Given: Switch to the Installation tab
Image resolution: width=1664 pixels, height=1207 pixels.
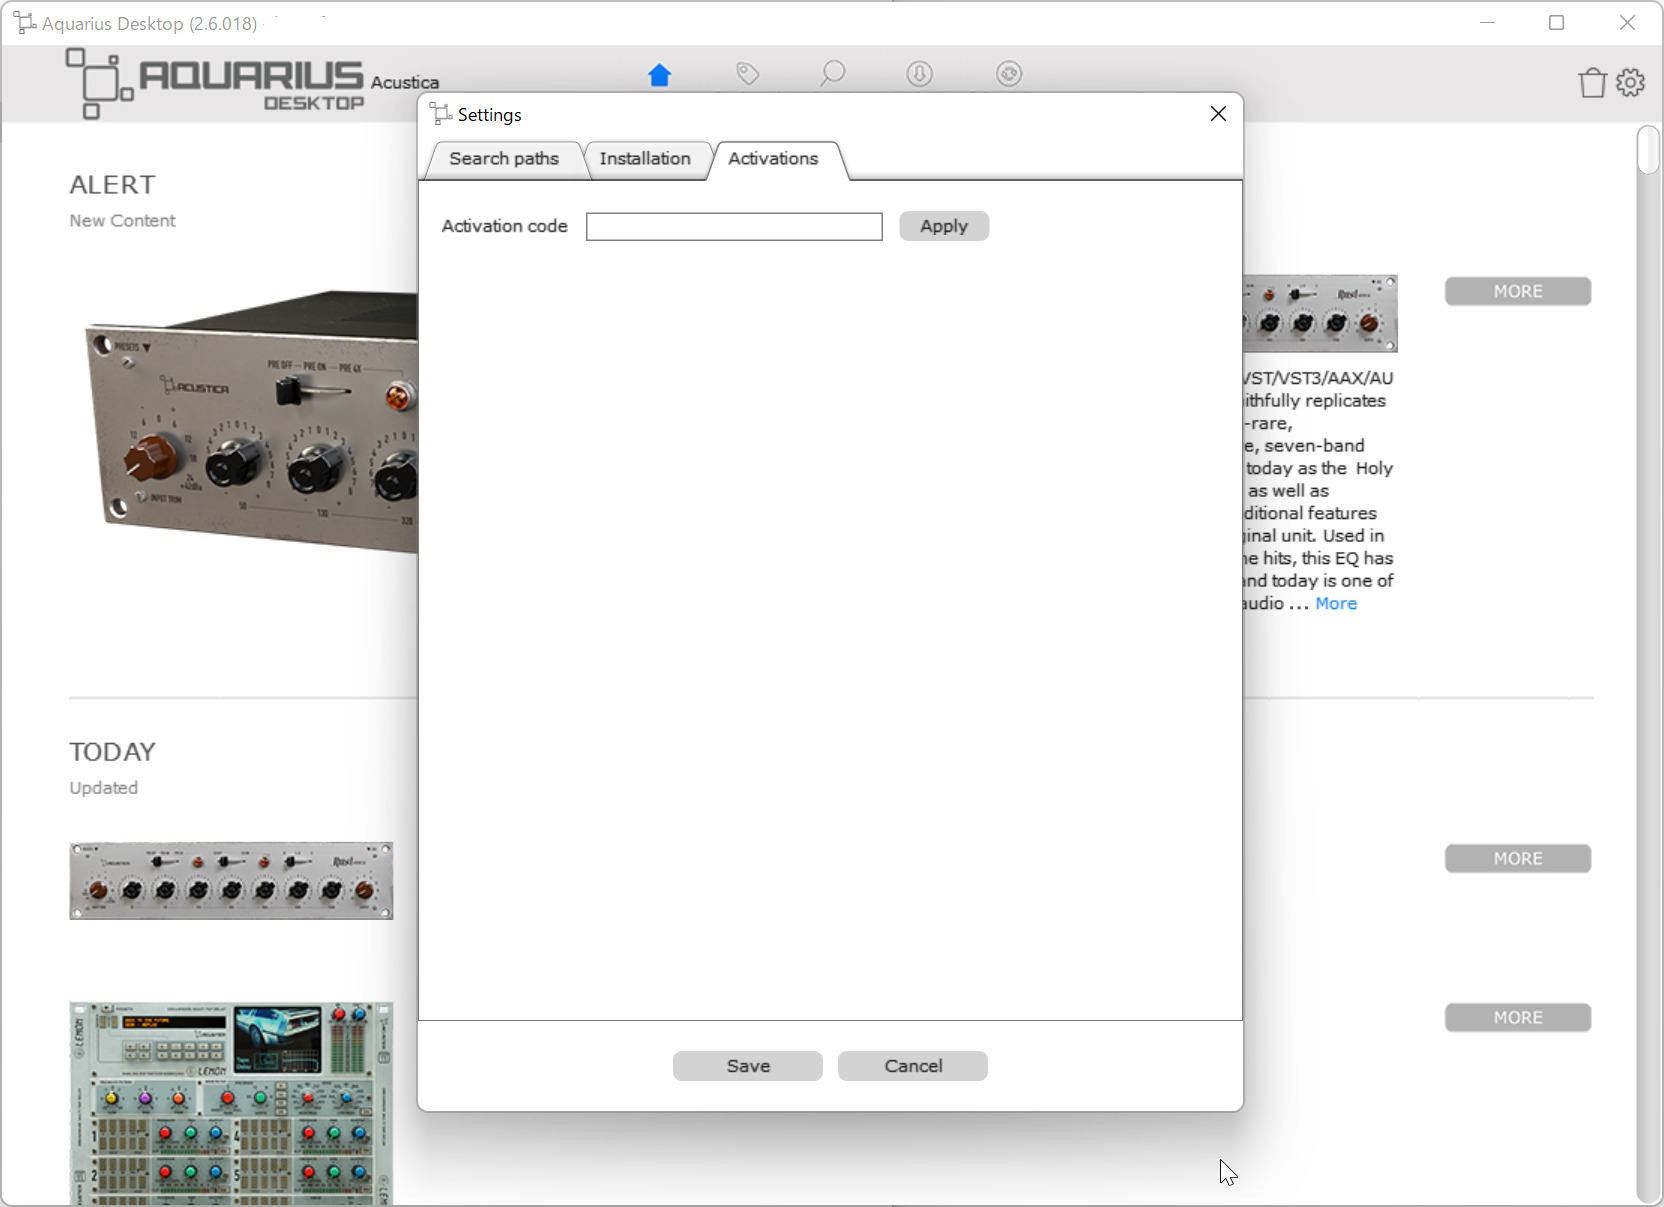Looking at the screenshot, I should coord(645,159).
